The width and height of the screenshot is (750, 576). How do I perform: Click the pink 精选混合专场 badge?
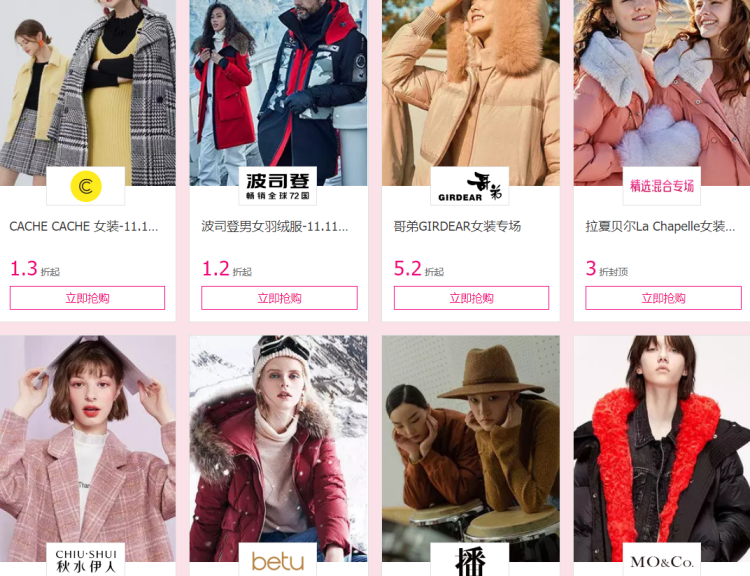(x=662, y=186)
